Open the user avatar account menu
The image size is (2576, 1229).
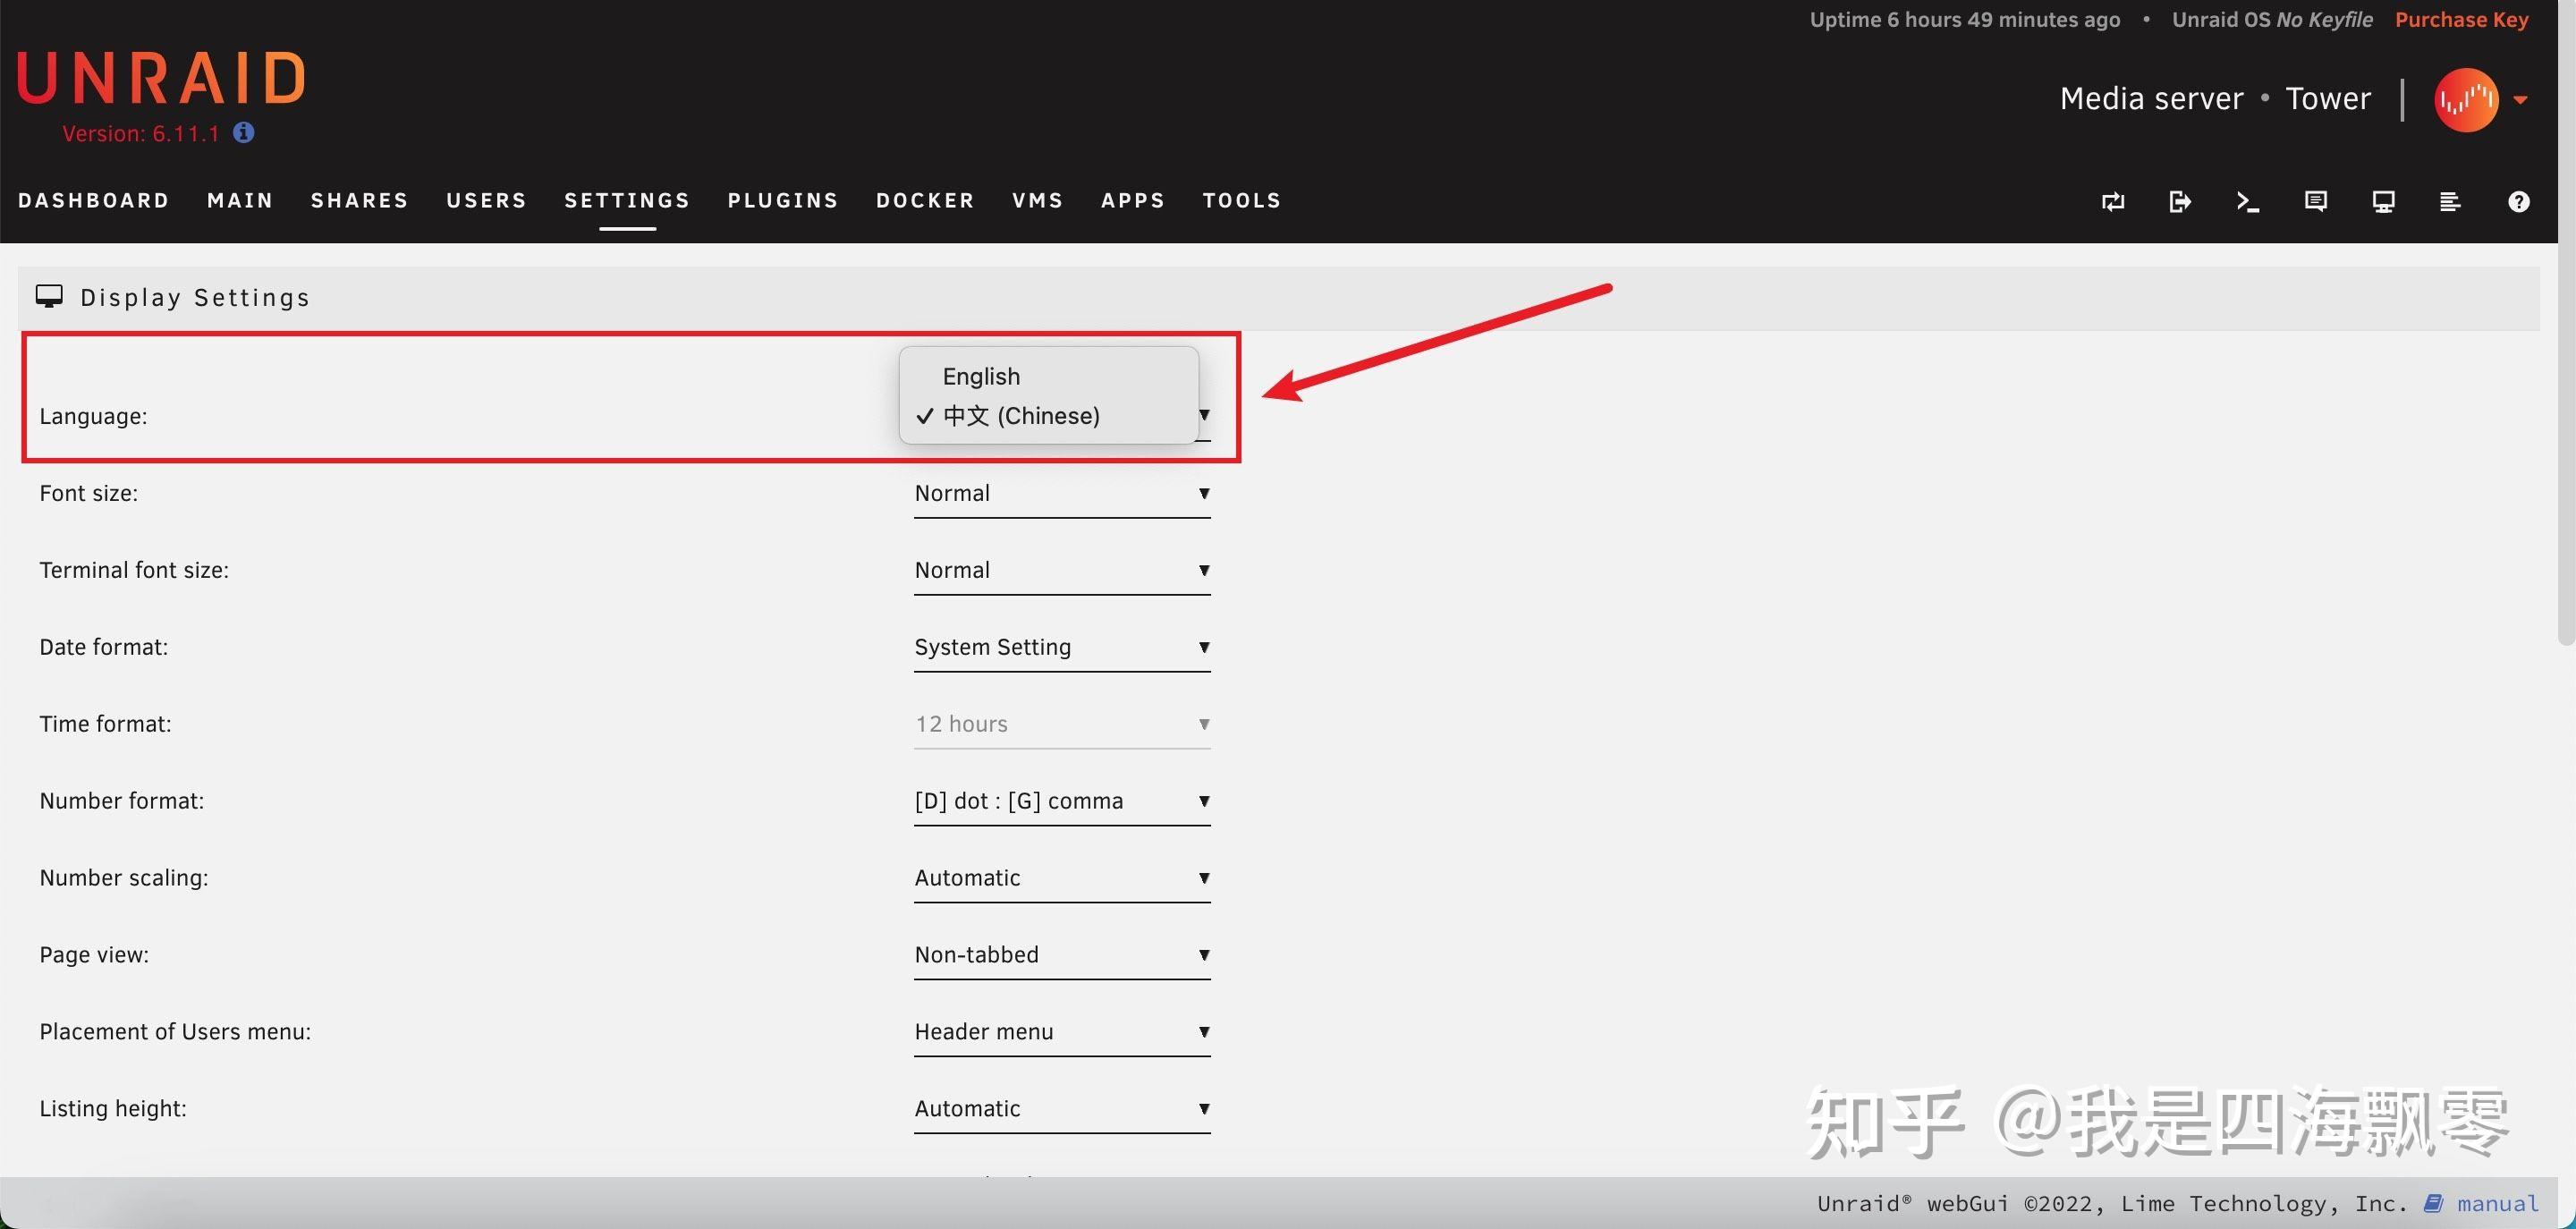tap(2466, 100)
